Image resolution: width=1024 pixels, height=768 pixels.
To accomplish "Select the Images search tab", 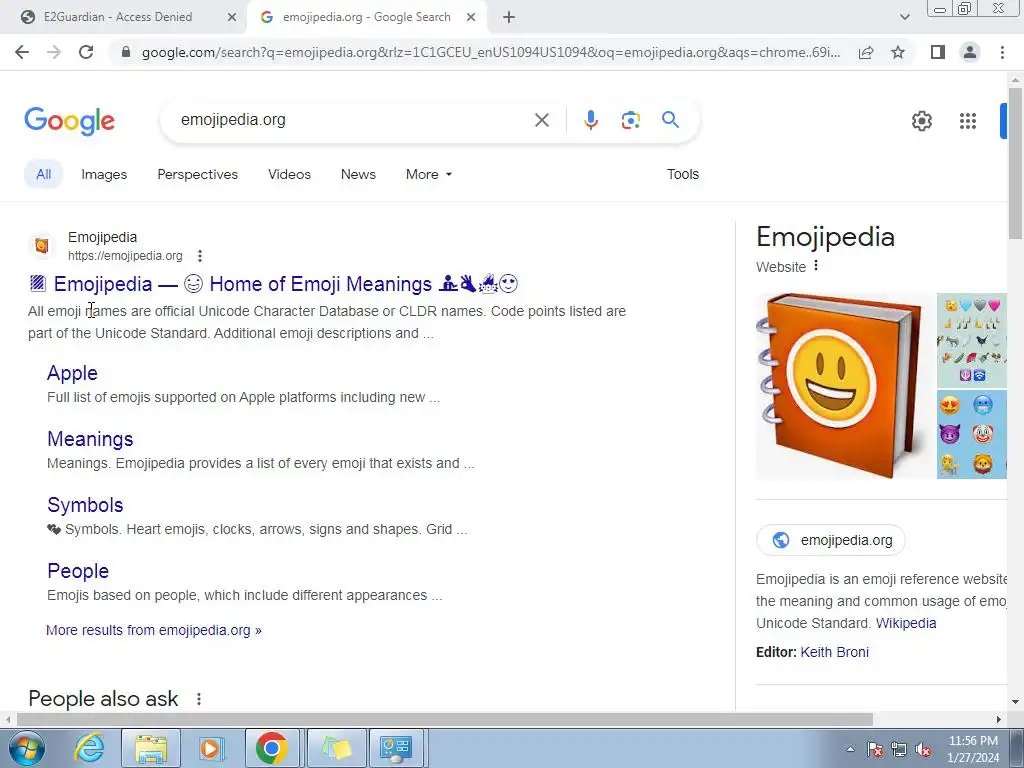I will tap(104, 174).
